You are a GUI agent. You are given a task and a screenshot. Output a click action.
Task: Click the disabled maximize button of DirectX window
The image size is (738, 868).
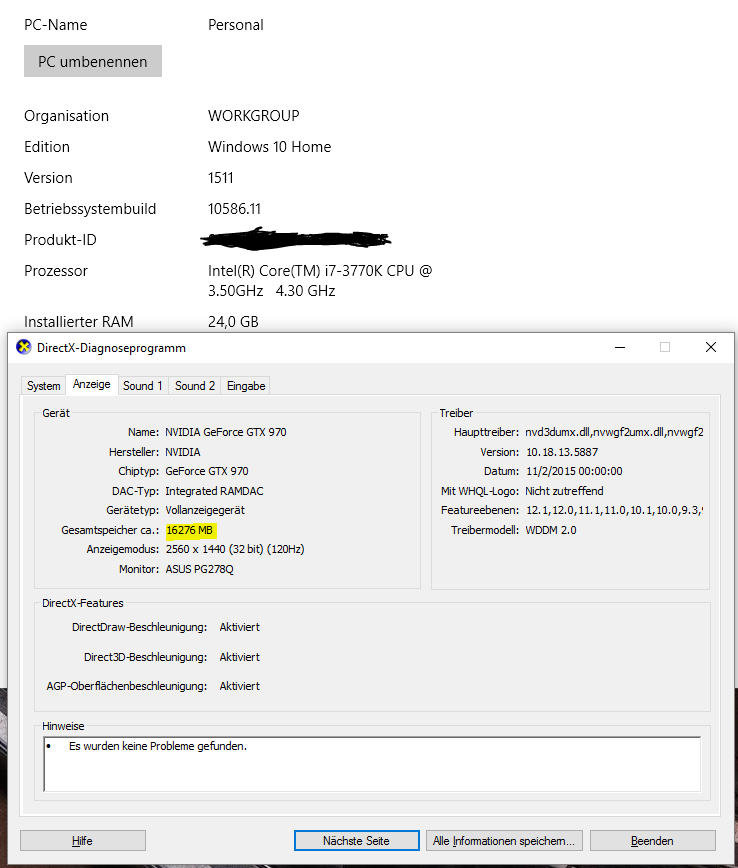(665, 347)
